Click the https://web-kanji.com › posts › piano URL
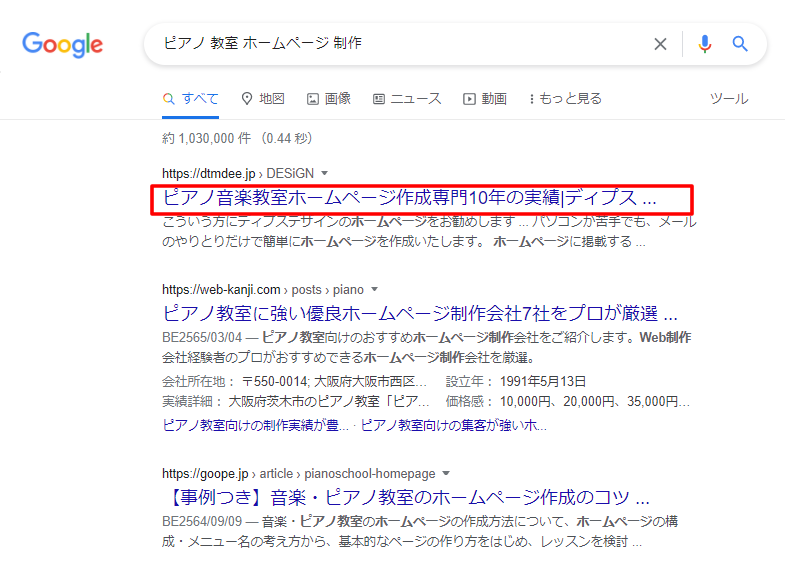This screenshot has height=568, width=785. point(263,290)
